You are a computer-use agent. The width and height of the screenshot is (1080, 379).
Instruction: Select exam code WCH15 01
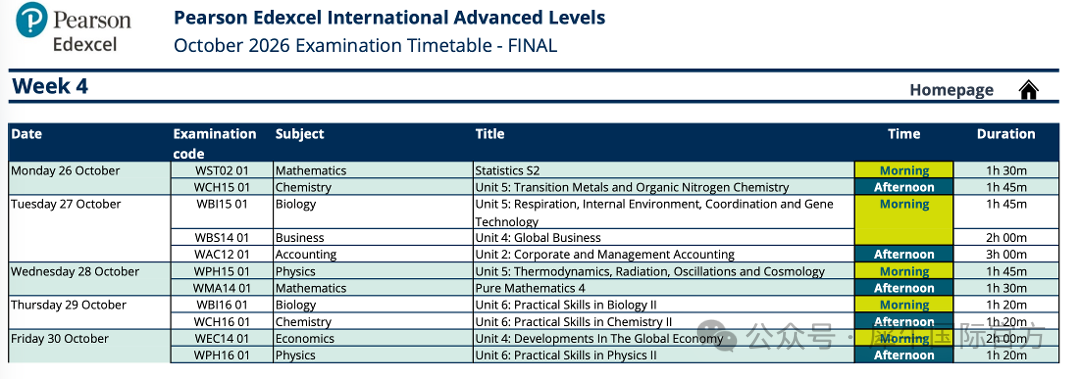(222, 187)
